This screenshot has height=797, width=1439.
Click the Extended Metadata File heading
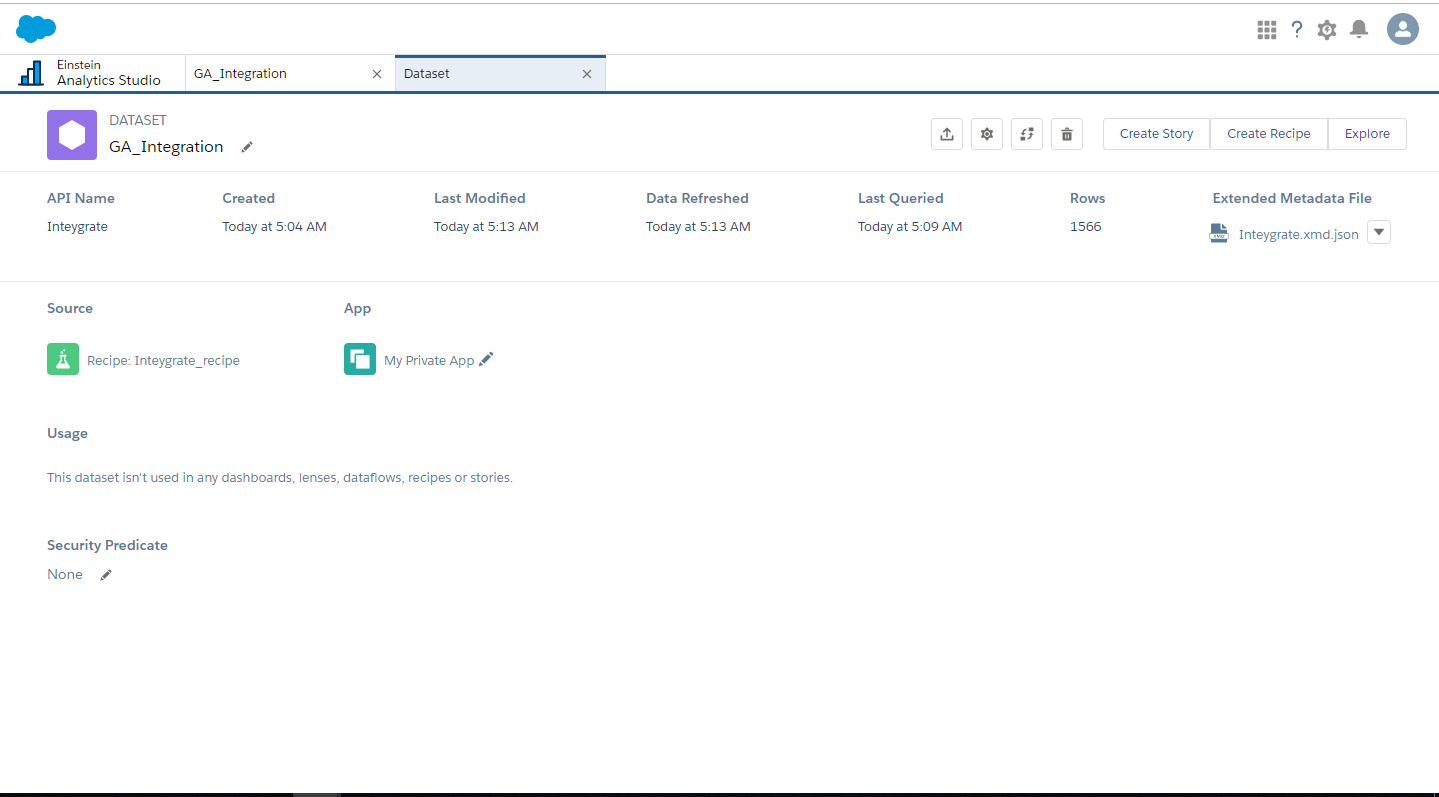click(1292, 198)
